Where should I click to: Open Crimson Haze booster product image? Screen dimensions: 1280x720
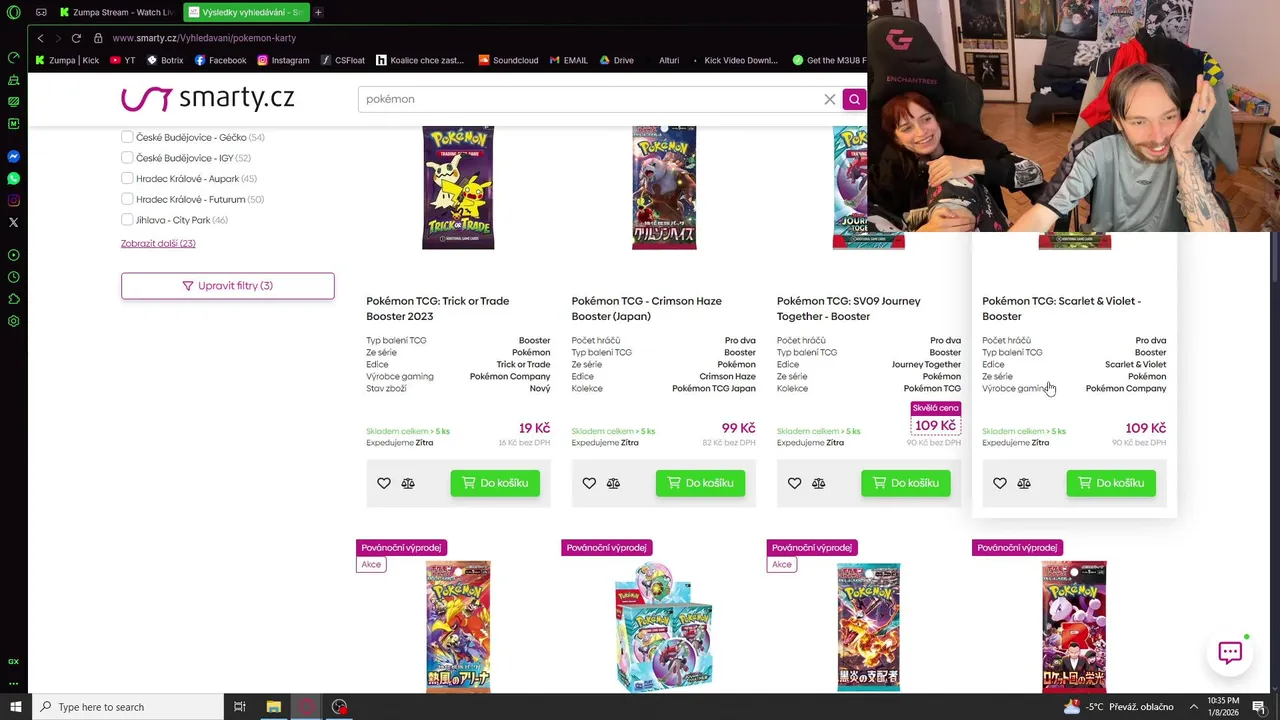coord(664,188)
